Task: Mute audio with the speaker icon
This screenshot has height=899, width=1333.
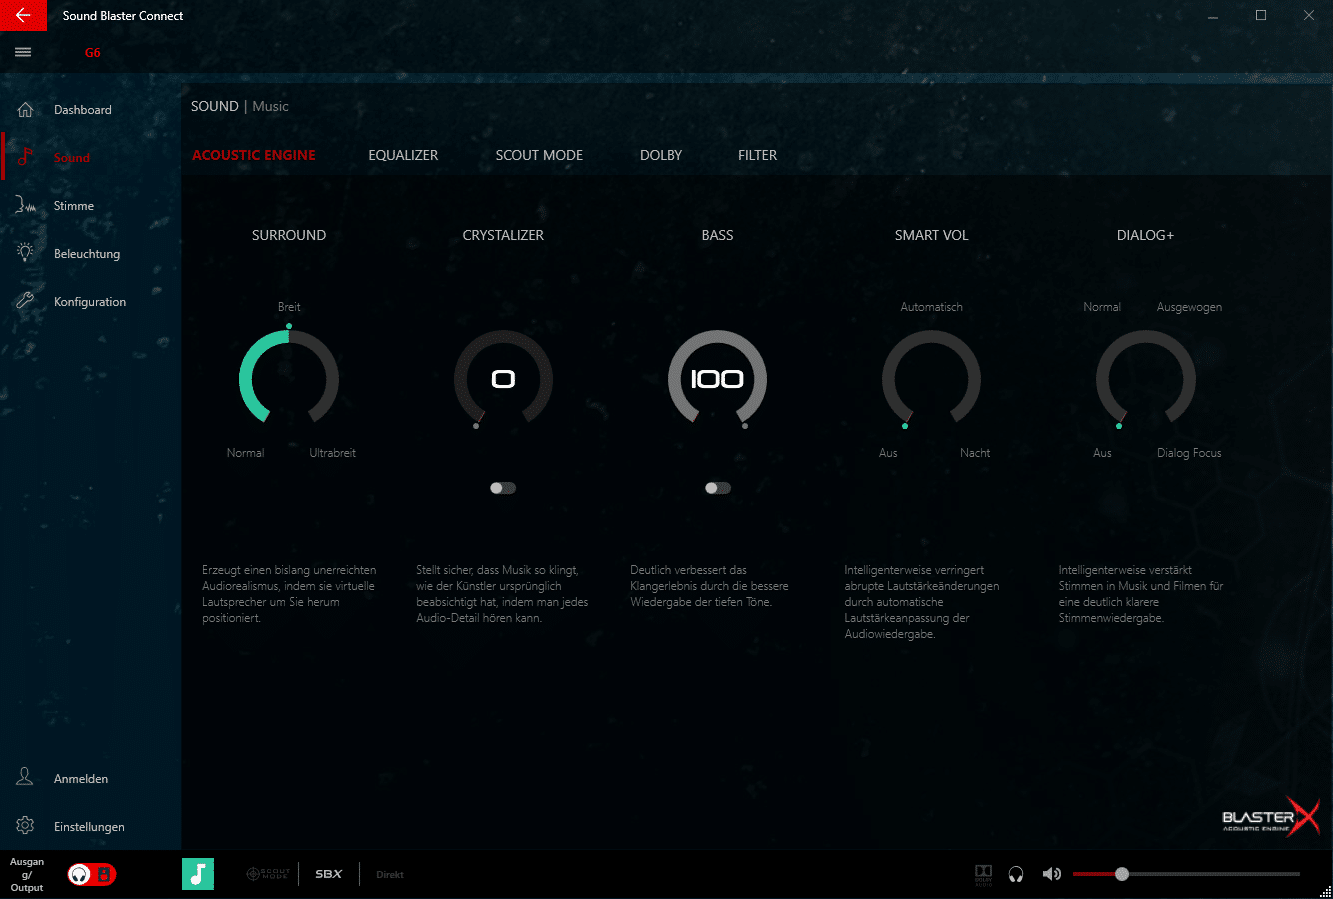Action: 1051,874
